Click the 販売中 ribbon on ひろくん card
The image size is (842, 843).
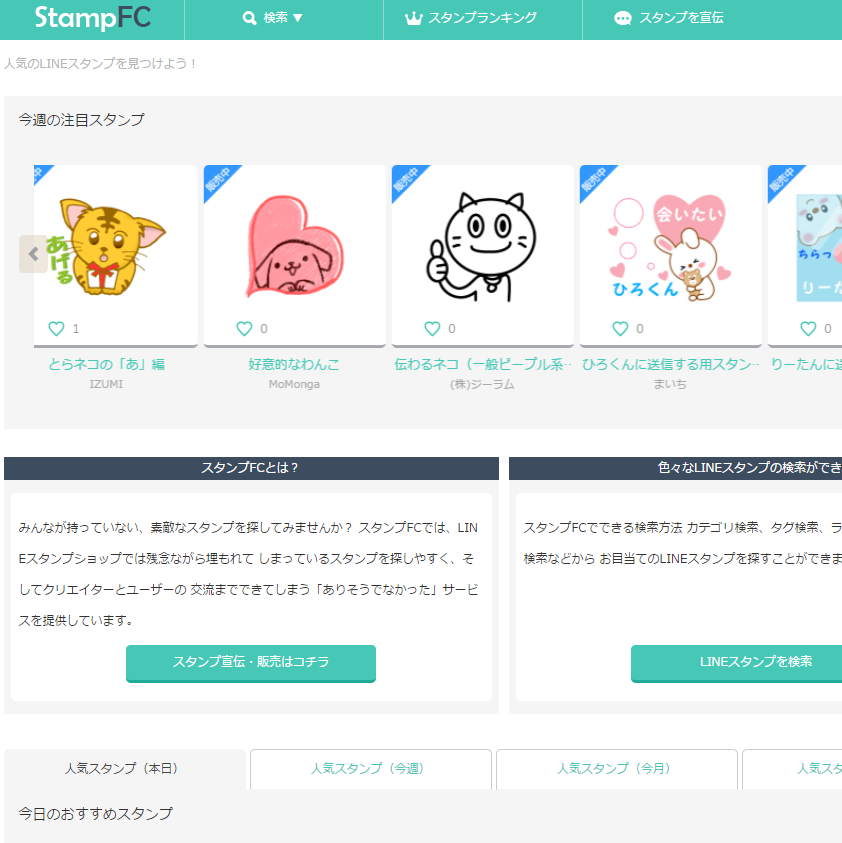tap(595, 181)
